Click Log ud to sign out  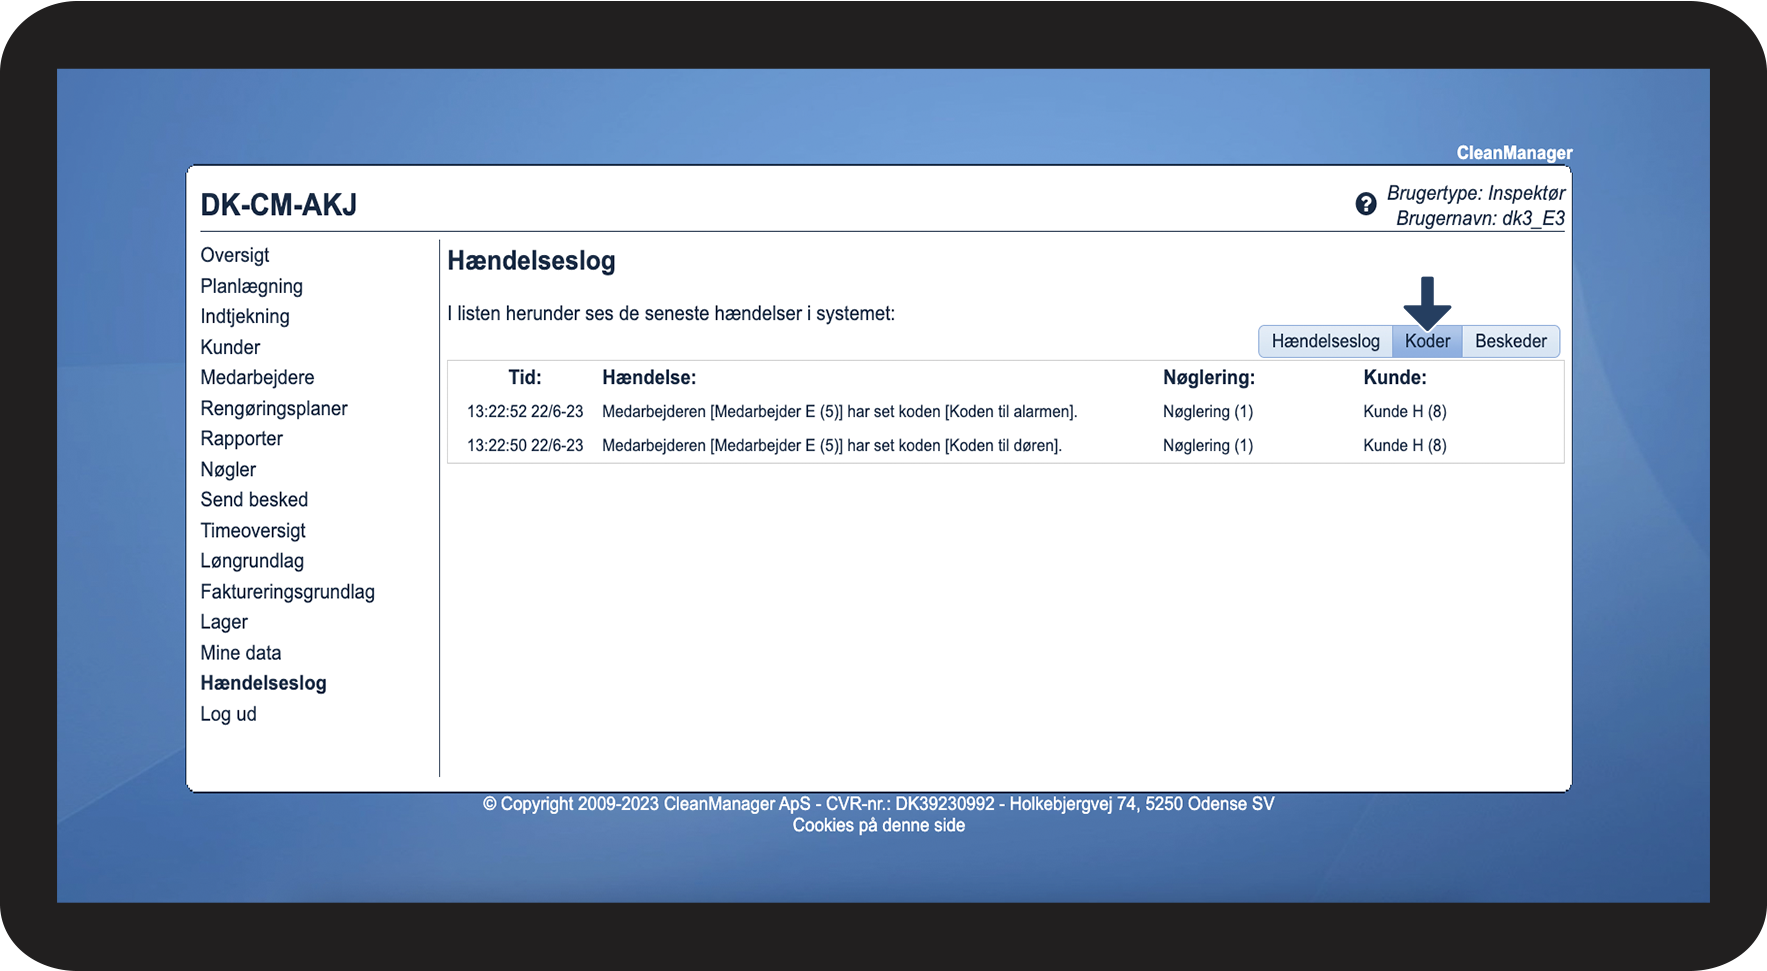point(228,714)
